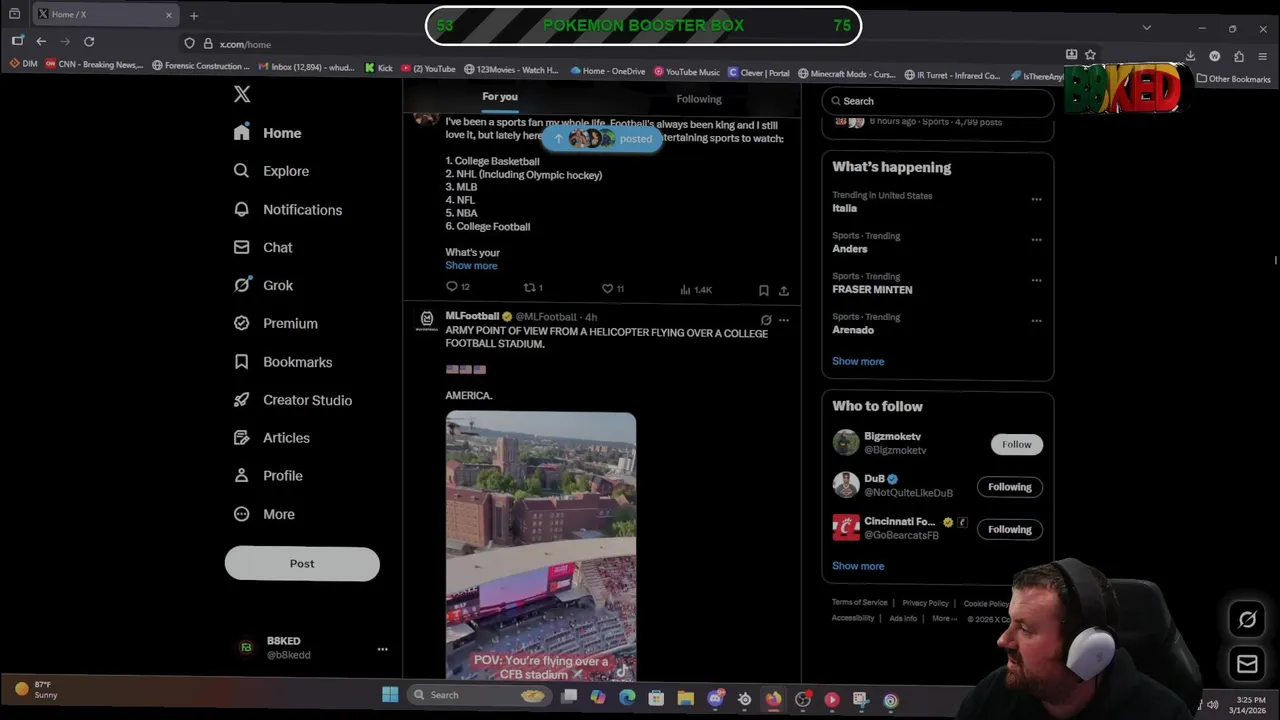This screenshot has width=1280, height=720.
Task: Switch to the For you tab
Action: click(x=500, y=97)
